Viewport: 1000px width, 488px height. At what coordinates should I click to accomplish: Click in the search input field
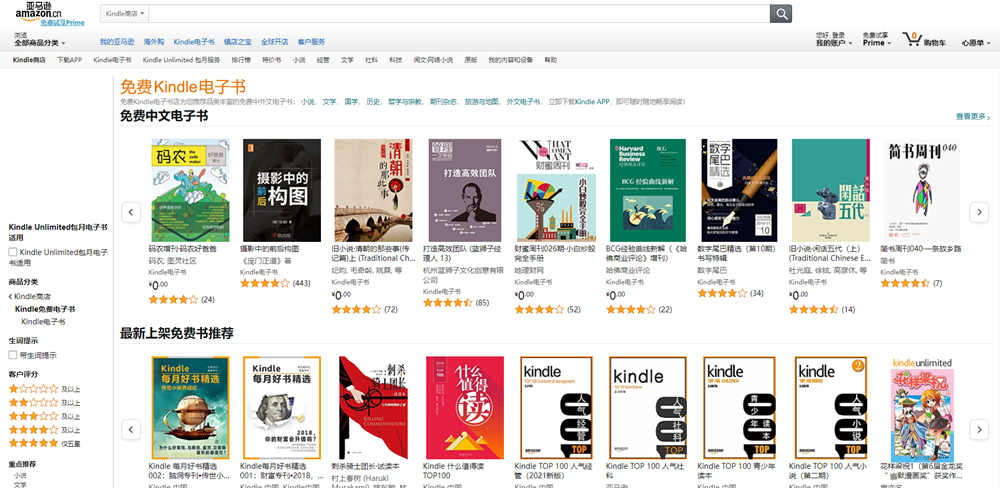pyautogui.click(x=459, y=13)
